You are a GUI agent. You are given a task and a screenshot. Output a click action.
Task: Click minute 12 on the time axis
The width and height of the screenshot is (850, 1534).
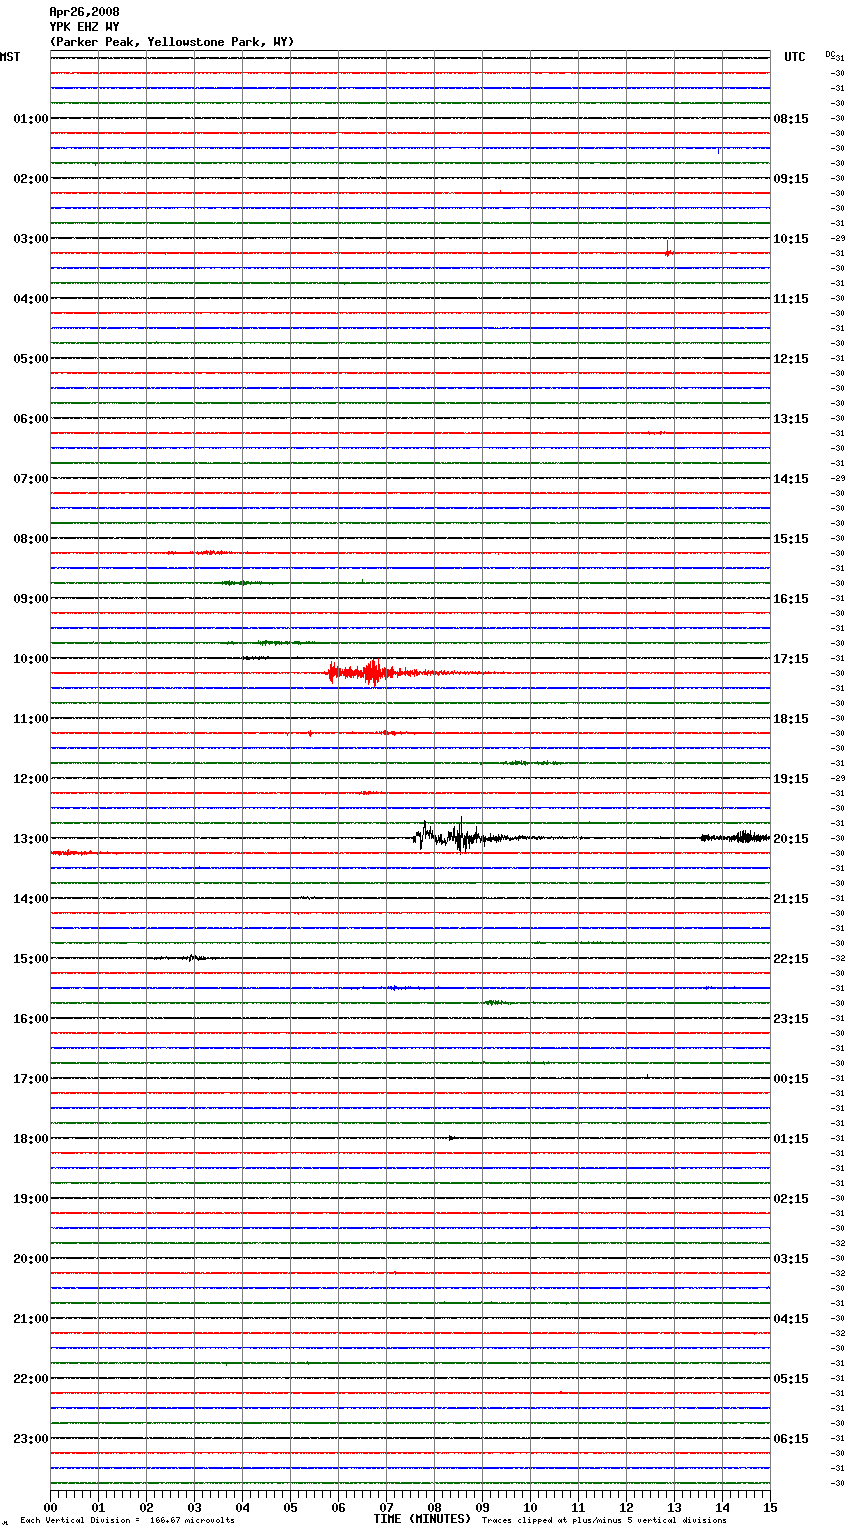pos(626,1507)
